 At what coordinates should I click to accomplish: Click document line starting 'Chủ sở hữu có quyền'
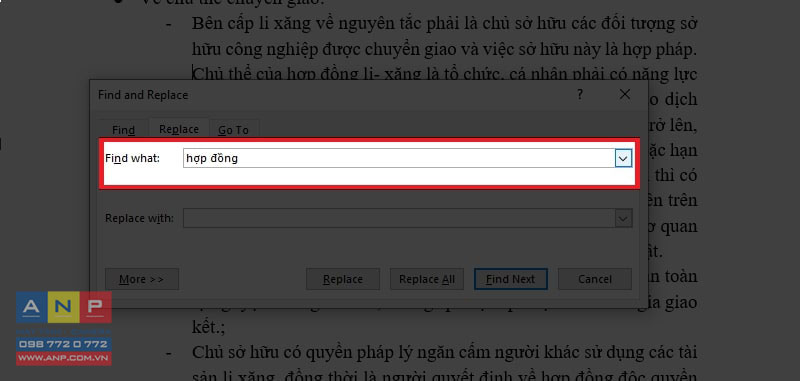click(444, 352)
